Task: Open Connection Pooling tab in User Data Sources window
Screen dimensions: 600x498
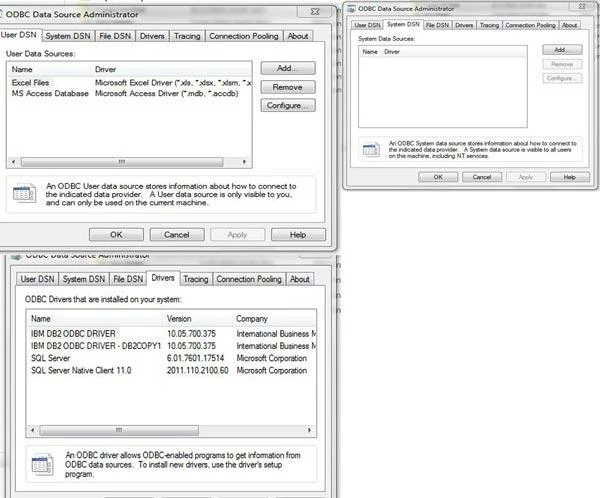Action: tap(244, 36)
